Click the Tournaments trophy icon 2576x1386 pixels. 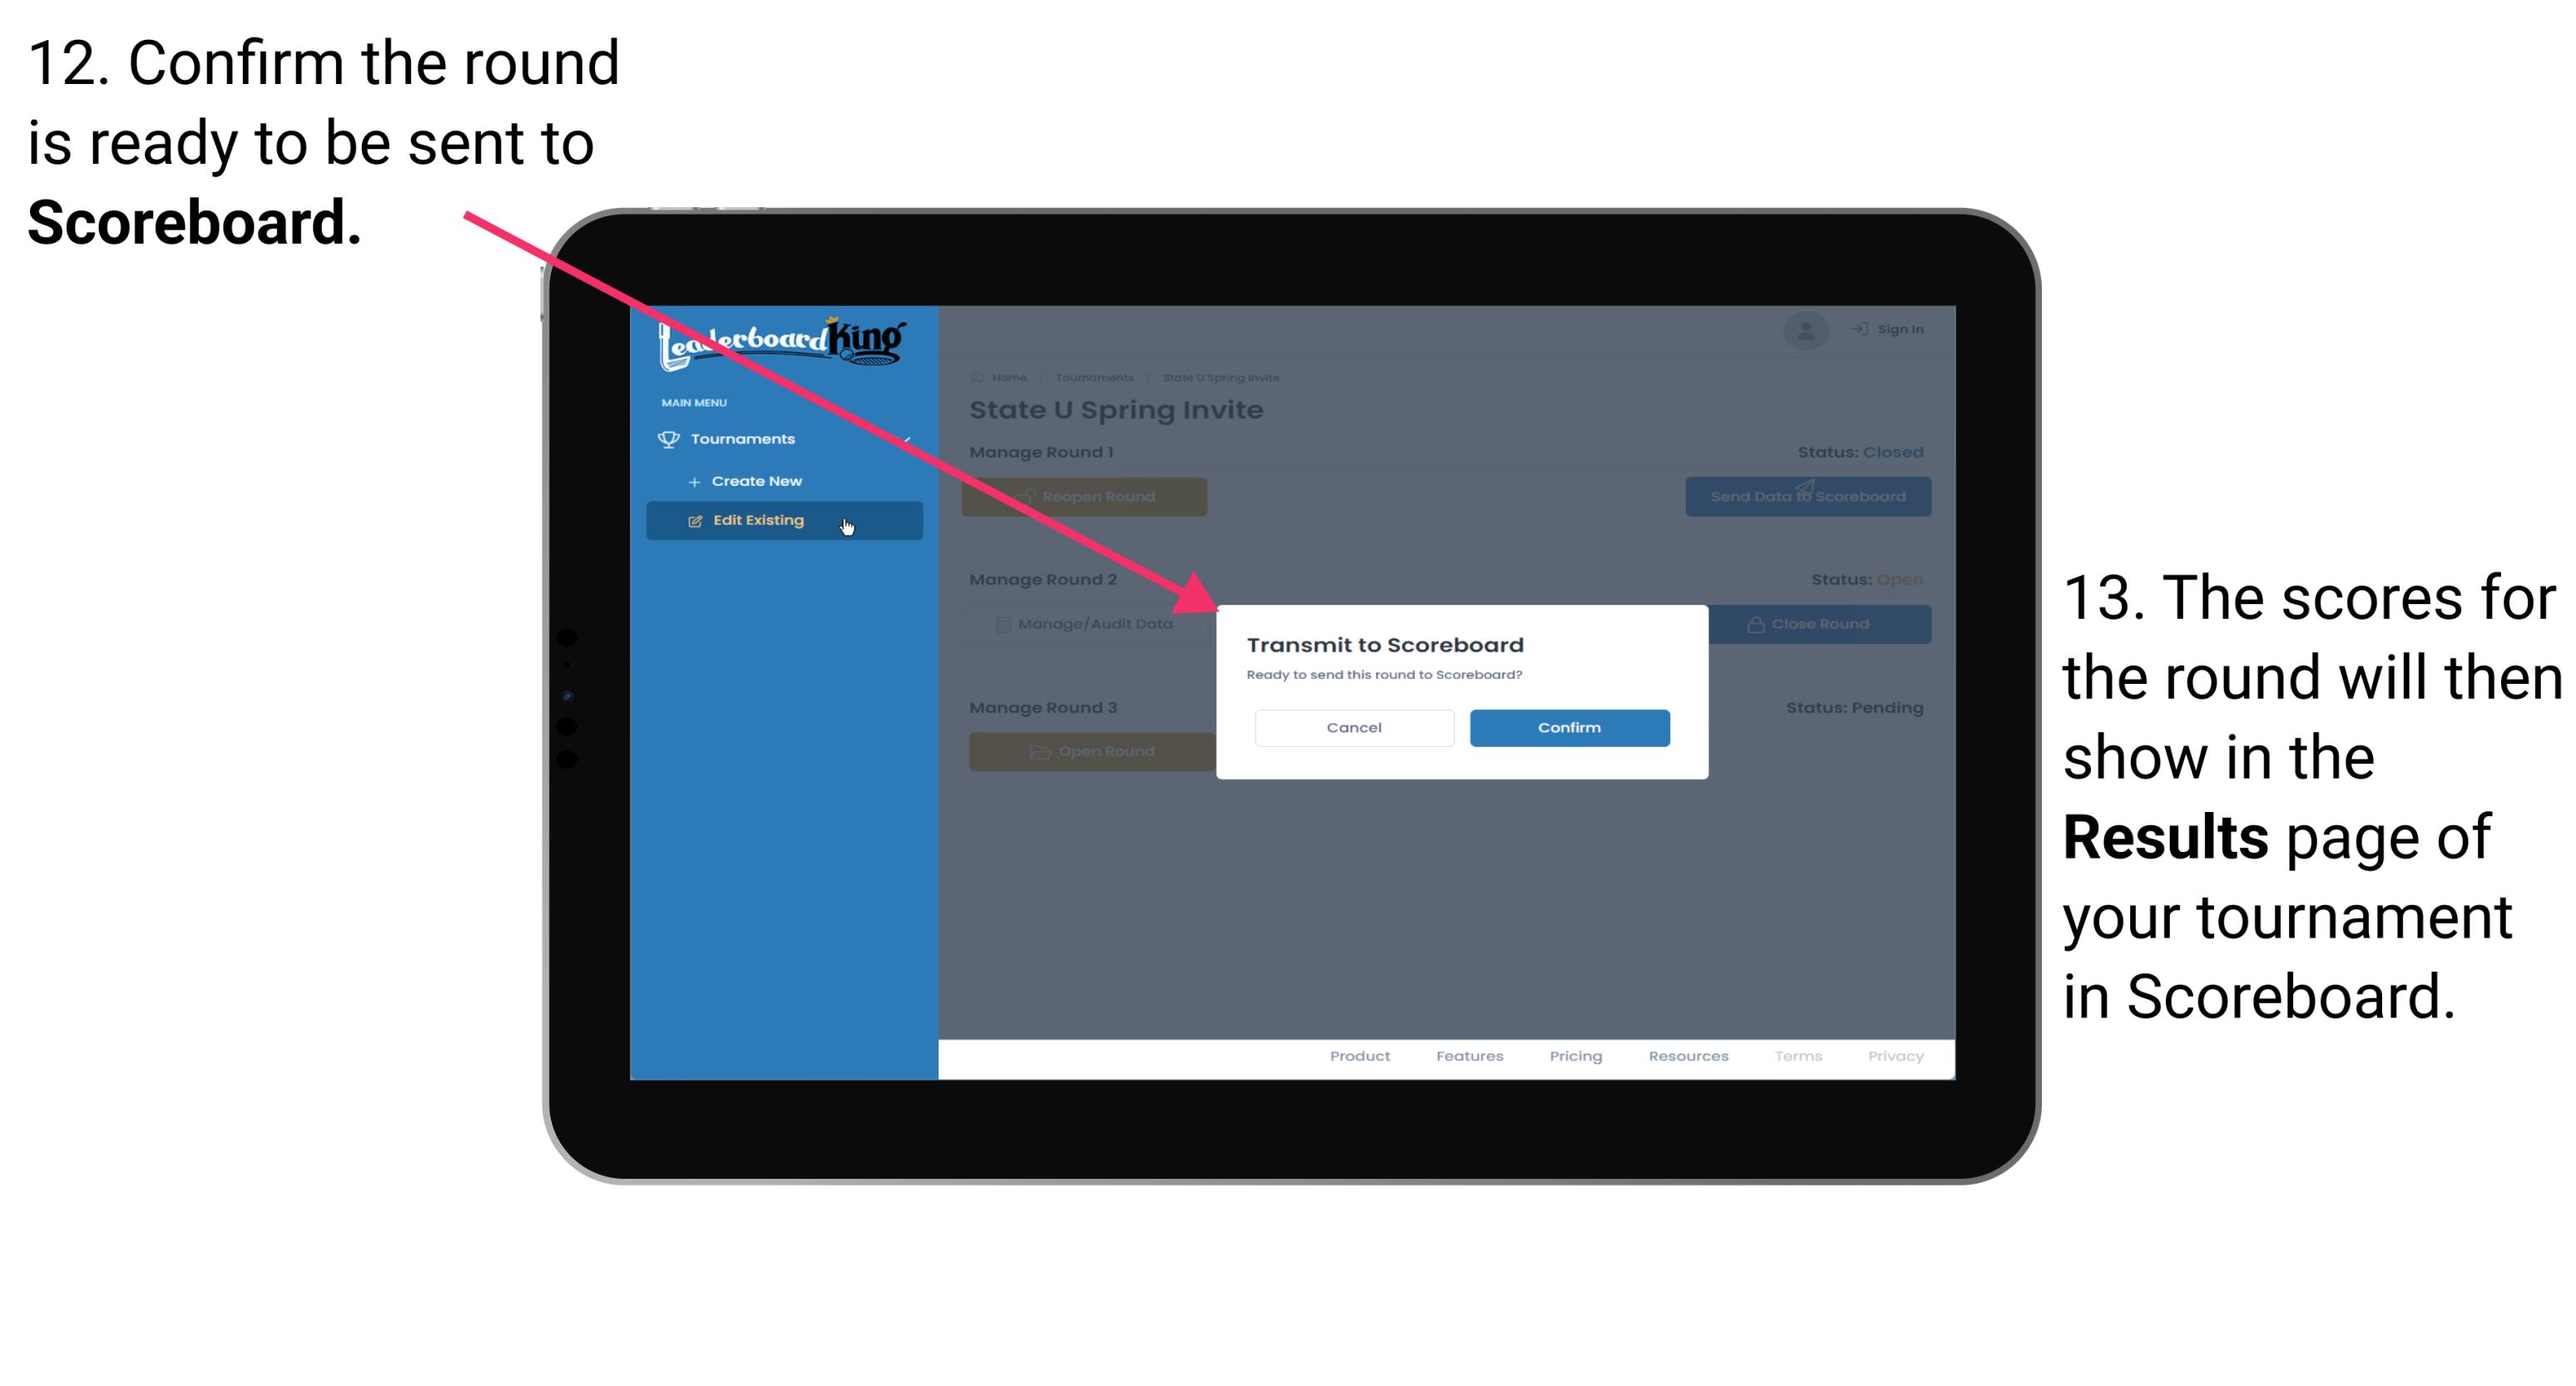669,438
